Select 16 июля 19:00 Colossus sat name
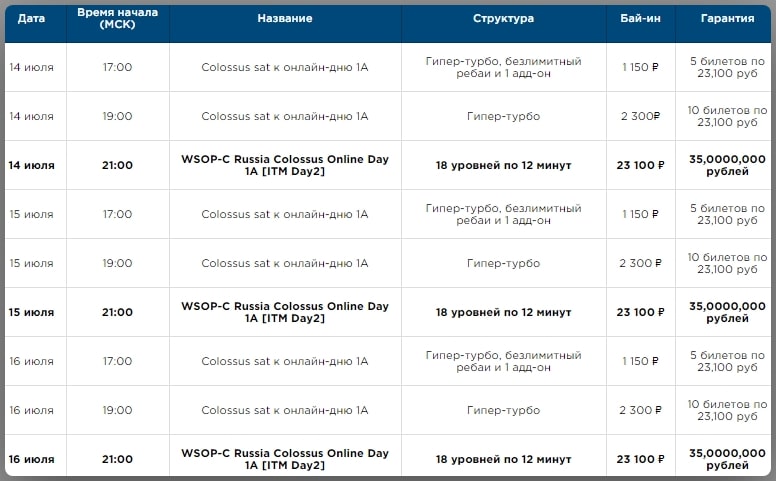Image resolution: width=776 pixels, height=481 pixels. click(285, 410)
